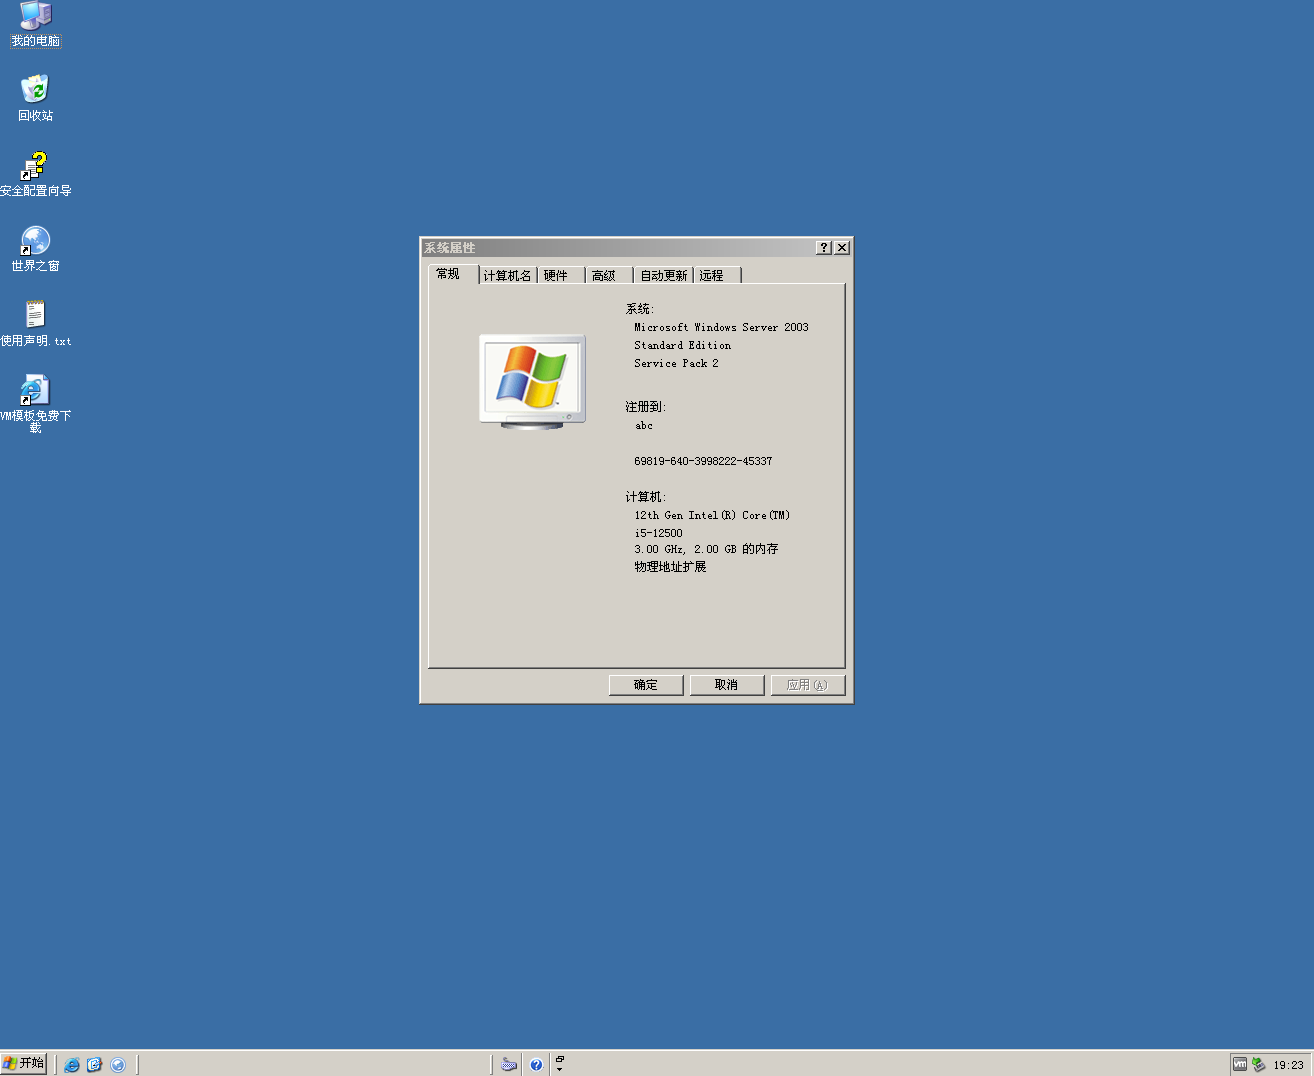Image resolution: width=1314 pixels, height=1076 pixels.
Task: Click the 确定 button
Action: (646, 685)
